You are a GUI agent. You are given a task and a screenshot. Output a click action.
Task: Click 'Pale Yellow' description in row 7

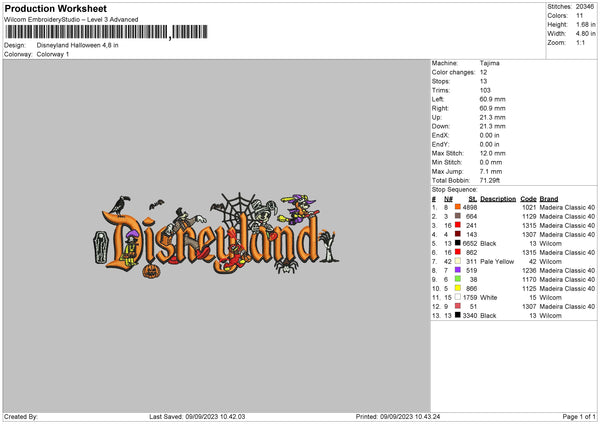pos(497,262)
